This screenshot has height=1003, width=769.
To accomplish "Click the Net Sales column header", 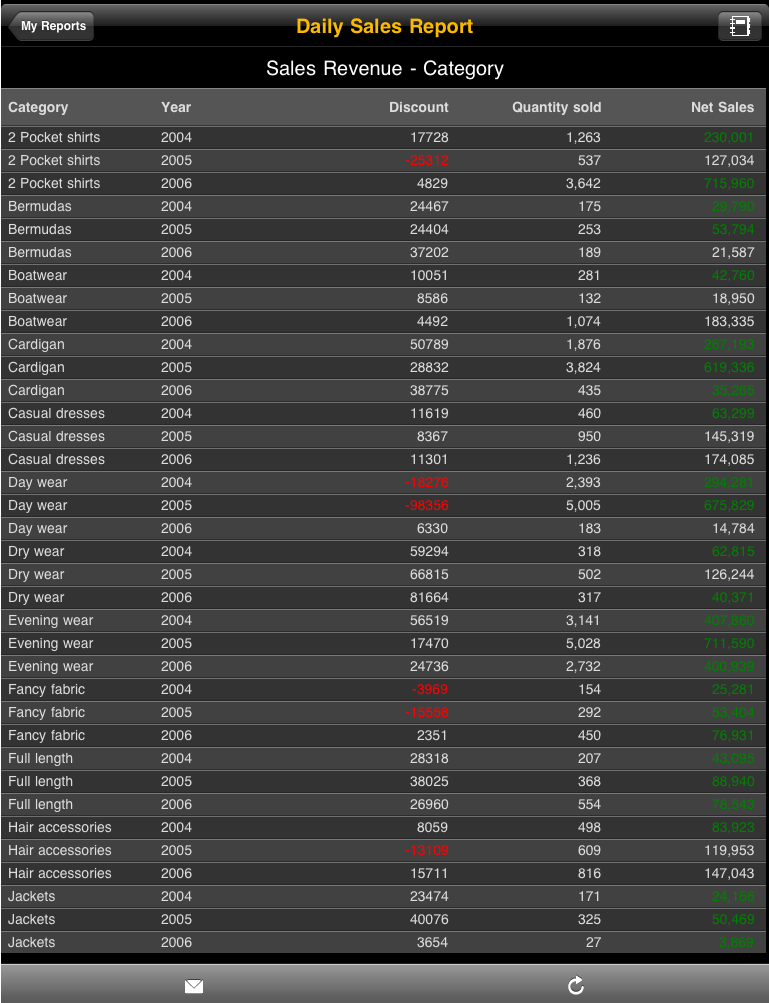I will point(722,107).
